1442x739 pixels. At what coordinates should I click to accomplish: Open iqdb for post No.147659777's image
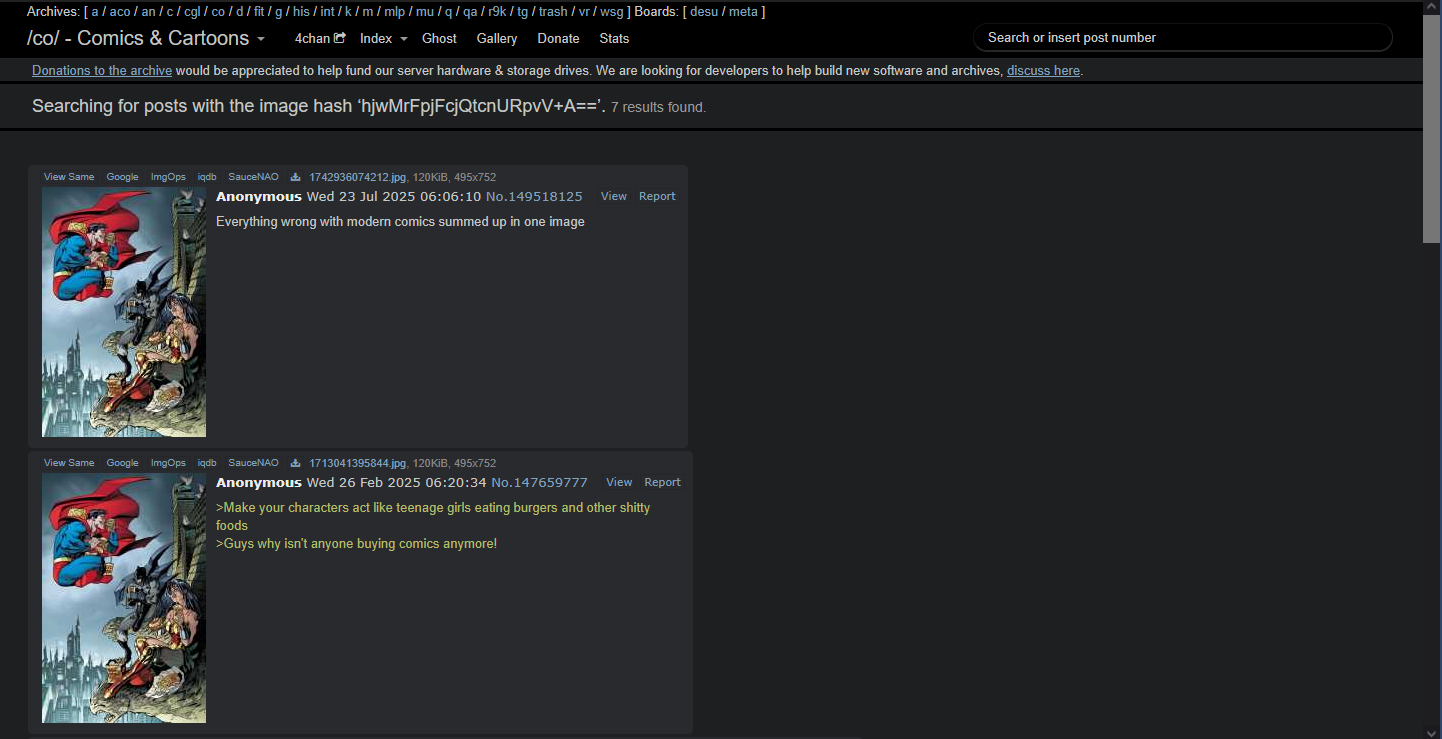point(207,463)
